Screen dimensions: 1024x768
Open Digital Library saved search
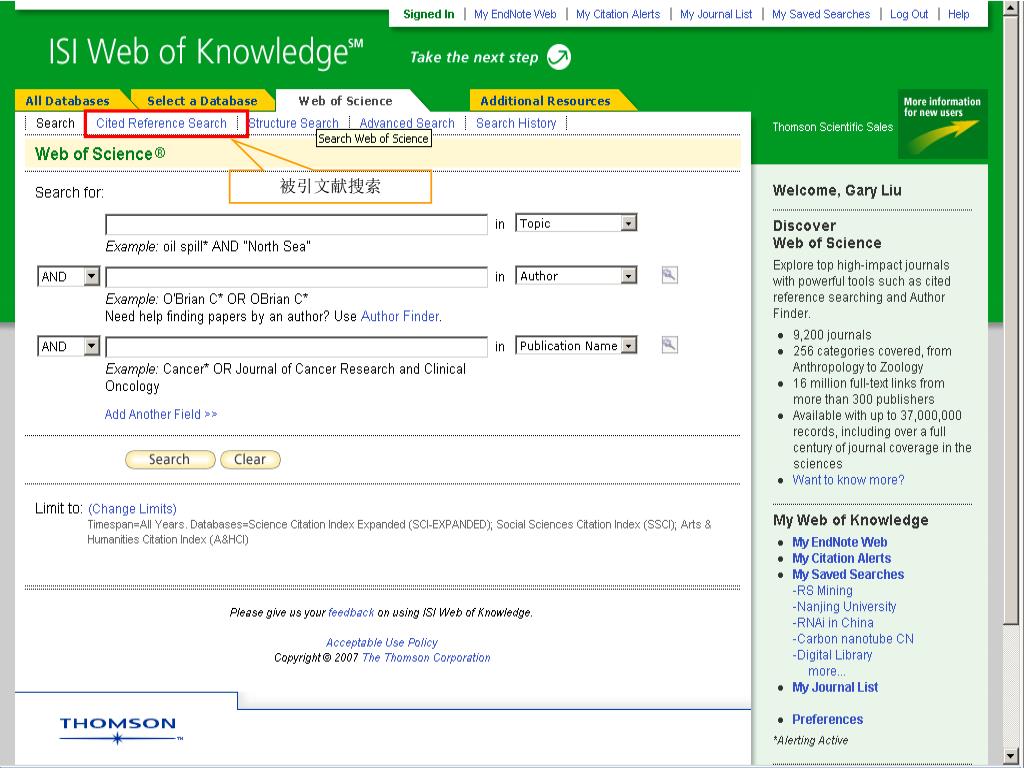coord(832,655)
